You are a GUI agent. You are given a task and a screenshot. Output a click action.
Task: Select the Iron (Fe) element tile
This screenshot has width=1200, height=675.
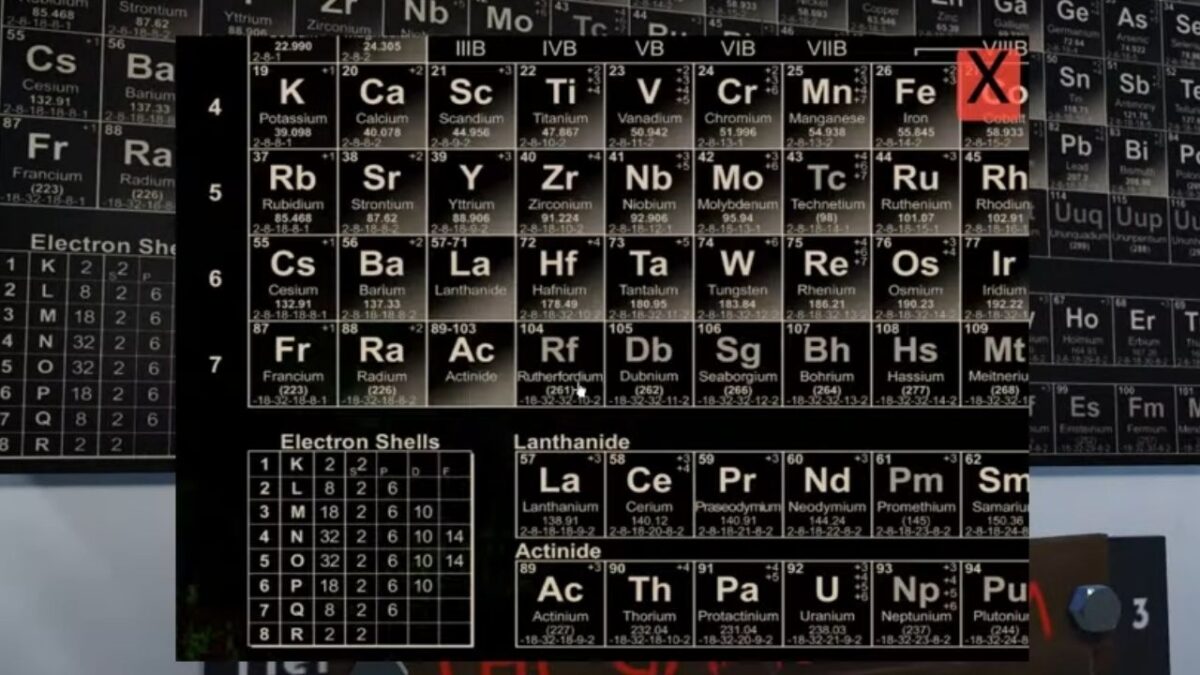pos(914,106)
